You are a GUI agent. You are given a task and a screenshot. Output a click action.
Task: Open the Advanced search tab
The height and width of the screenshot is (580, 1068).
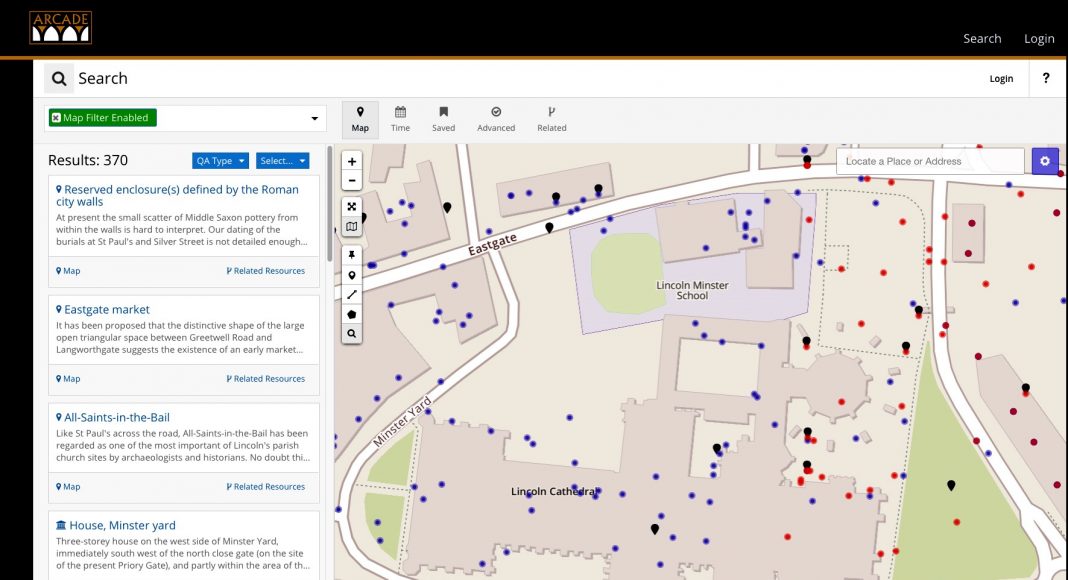(496, 118)
